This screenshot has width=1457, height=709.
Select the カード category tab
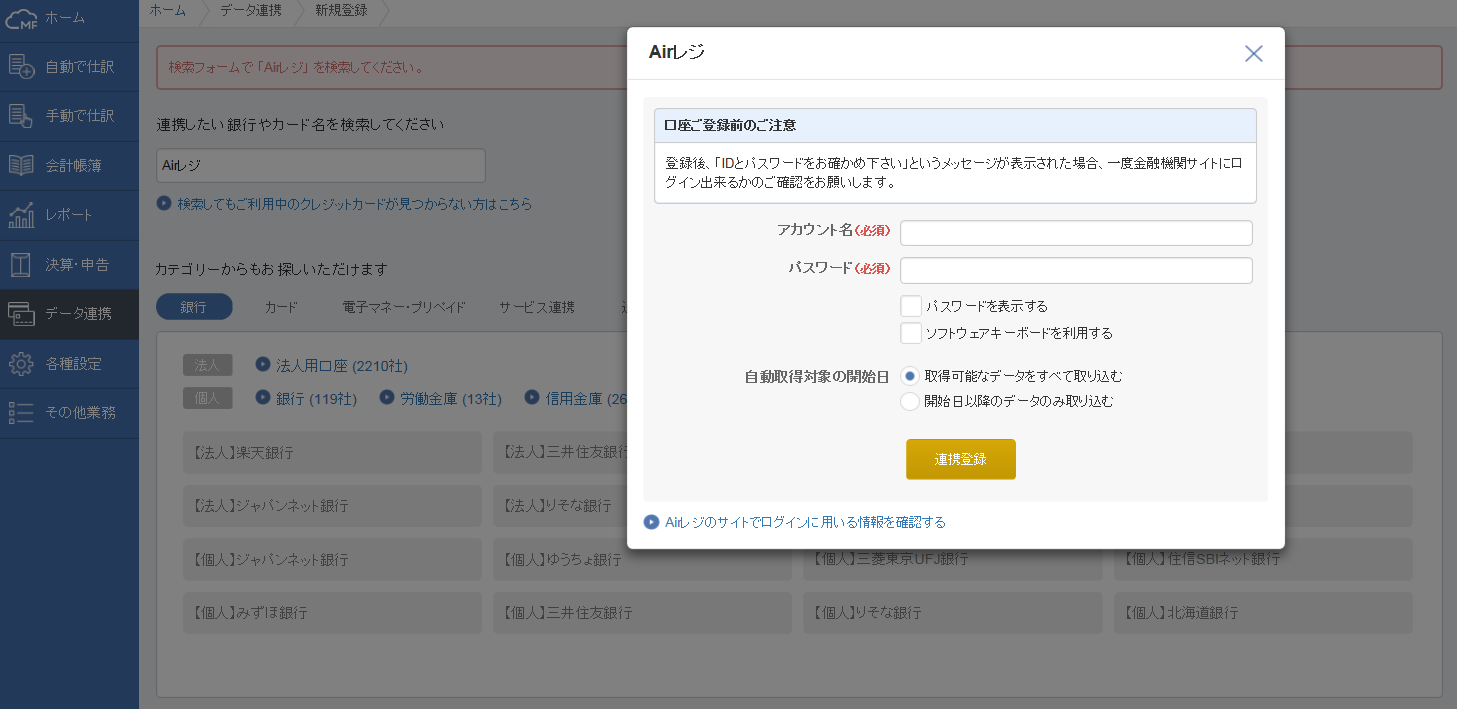coord(281,307)
